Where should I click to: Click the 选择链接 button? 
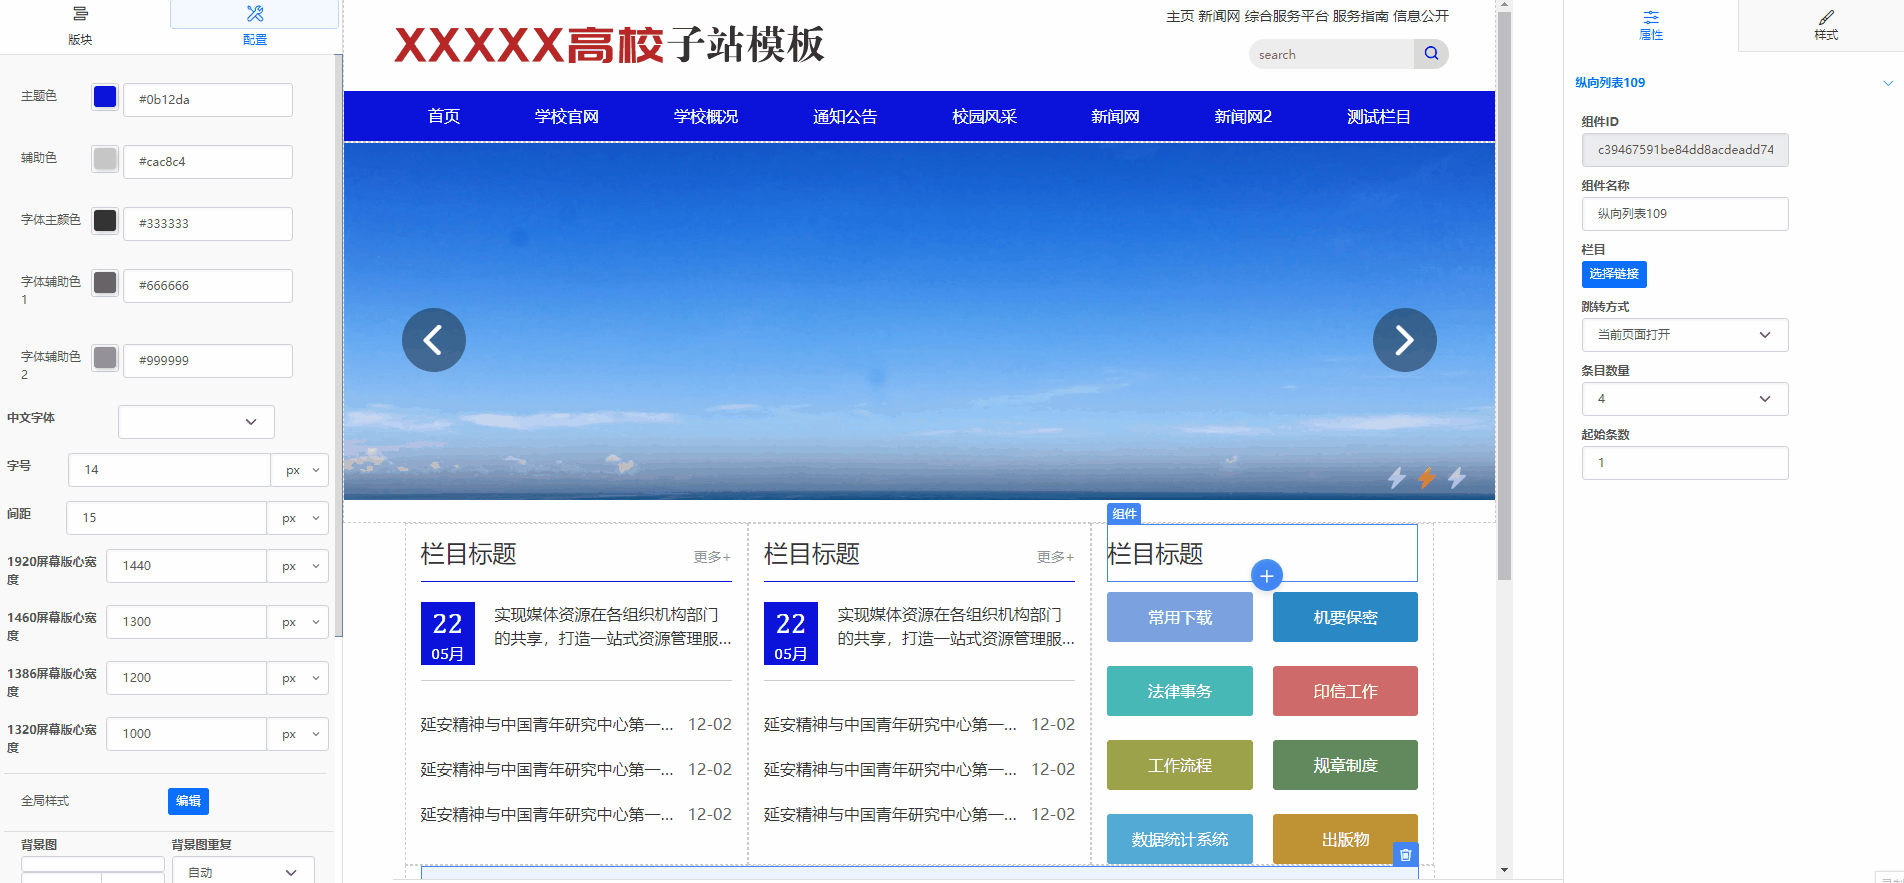pos(1613,274)
